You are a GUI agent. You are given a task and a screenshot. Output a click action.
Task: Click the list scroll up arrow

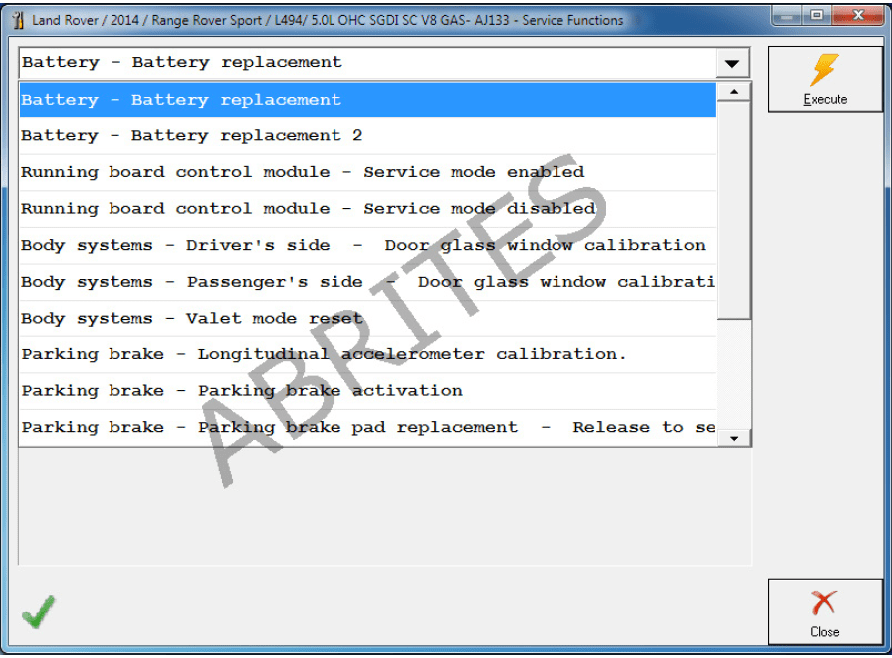(x=734, y=92)
